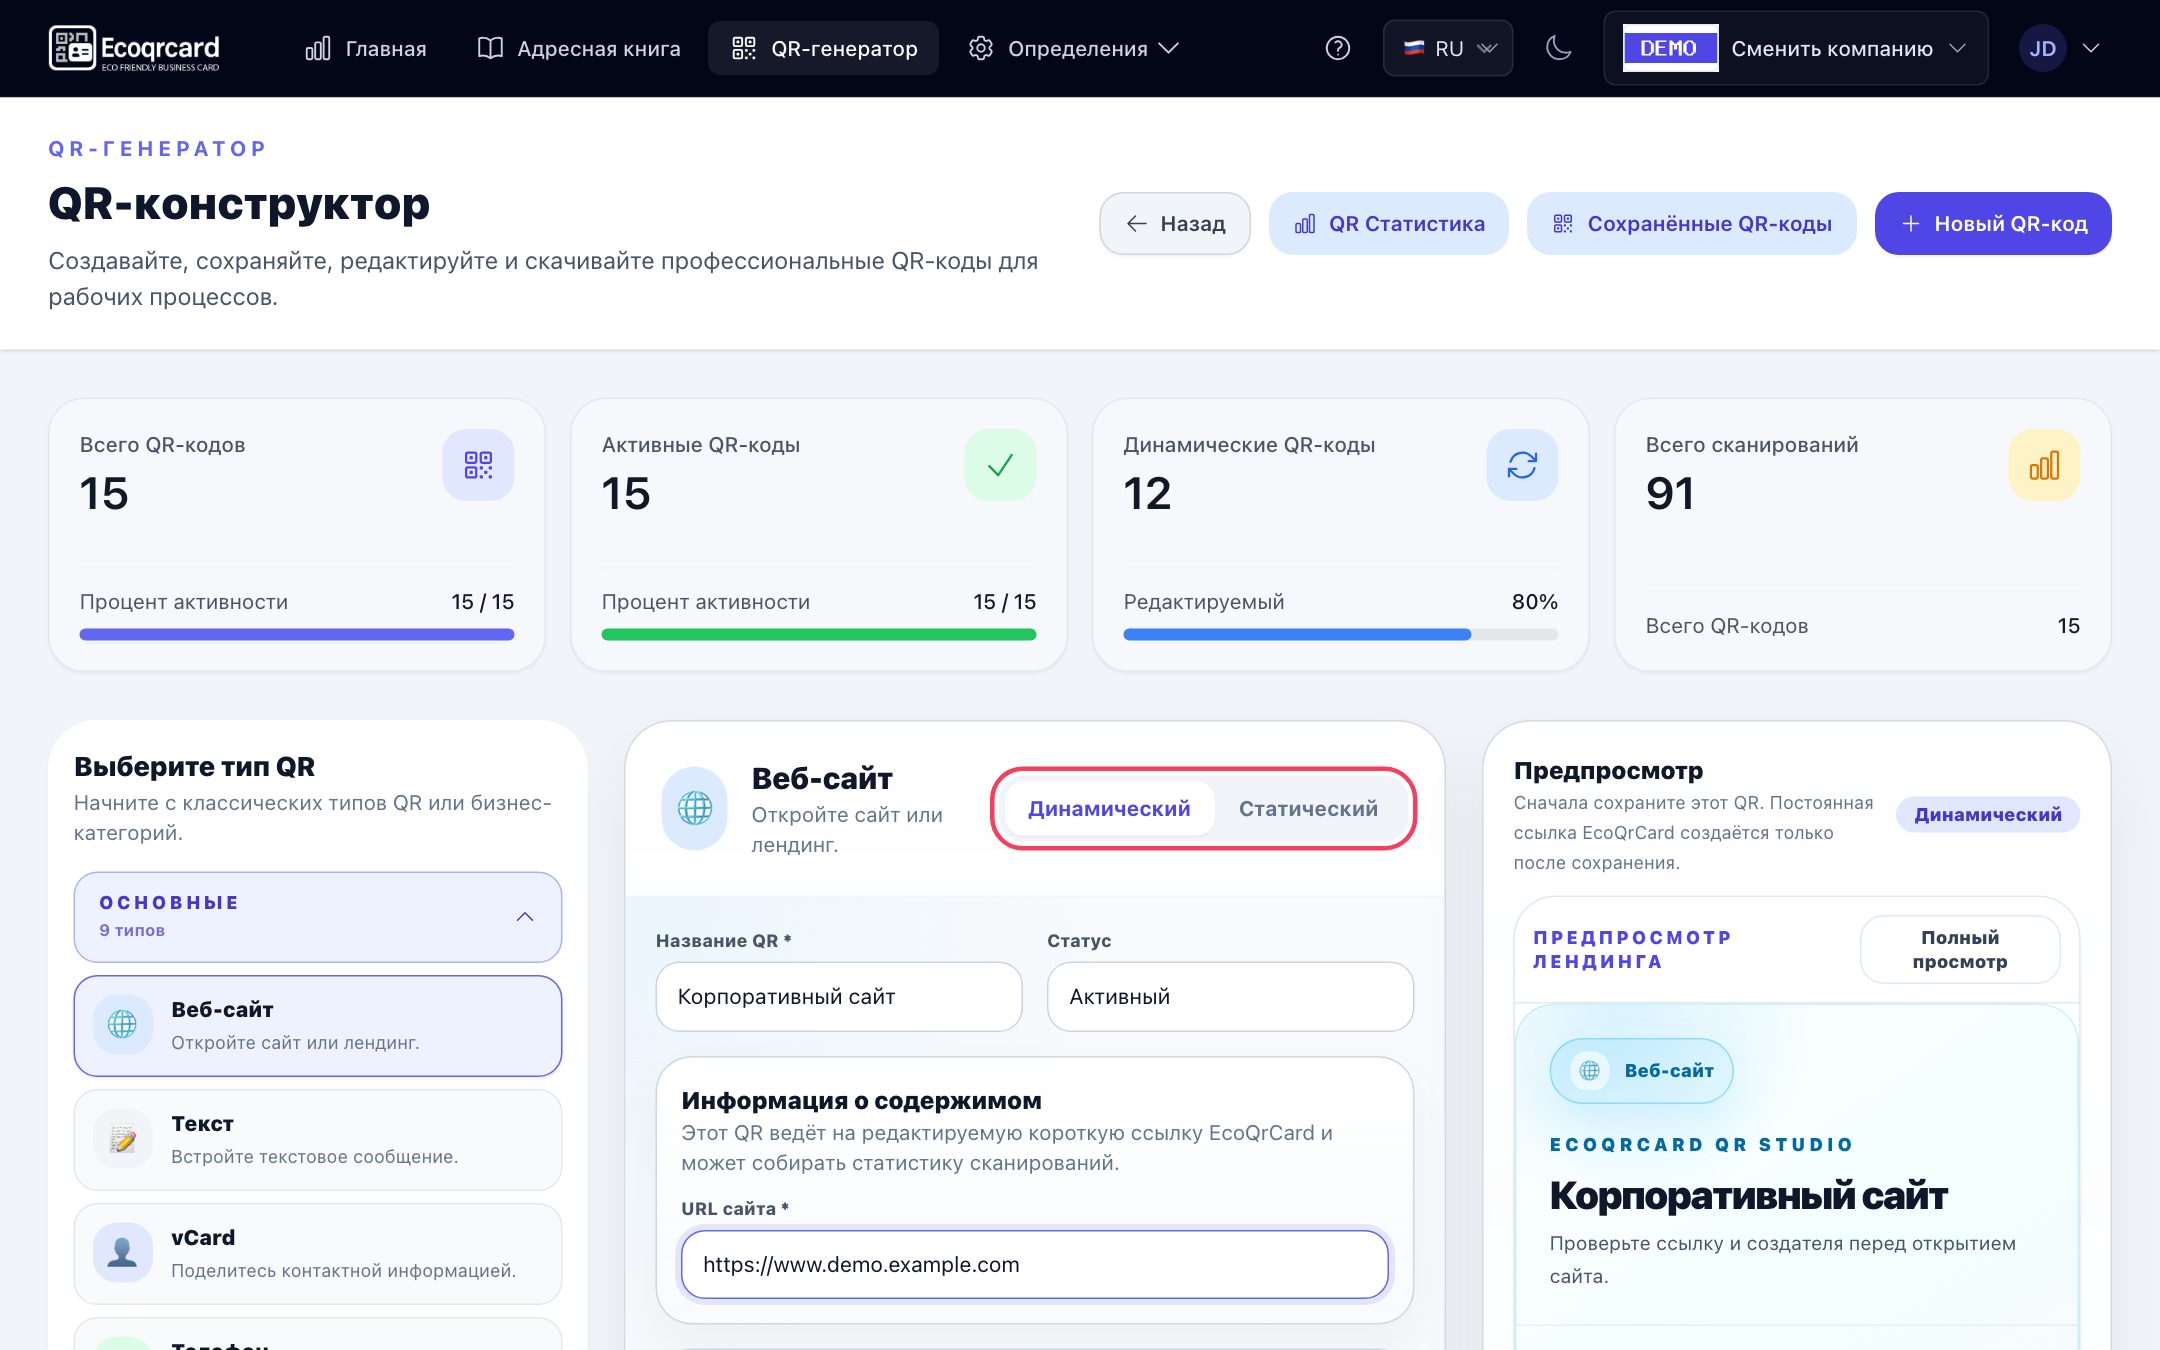
Task: Open QR-генератор nav item
Action: coord(824,48)
